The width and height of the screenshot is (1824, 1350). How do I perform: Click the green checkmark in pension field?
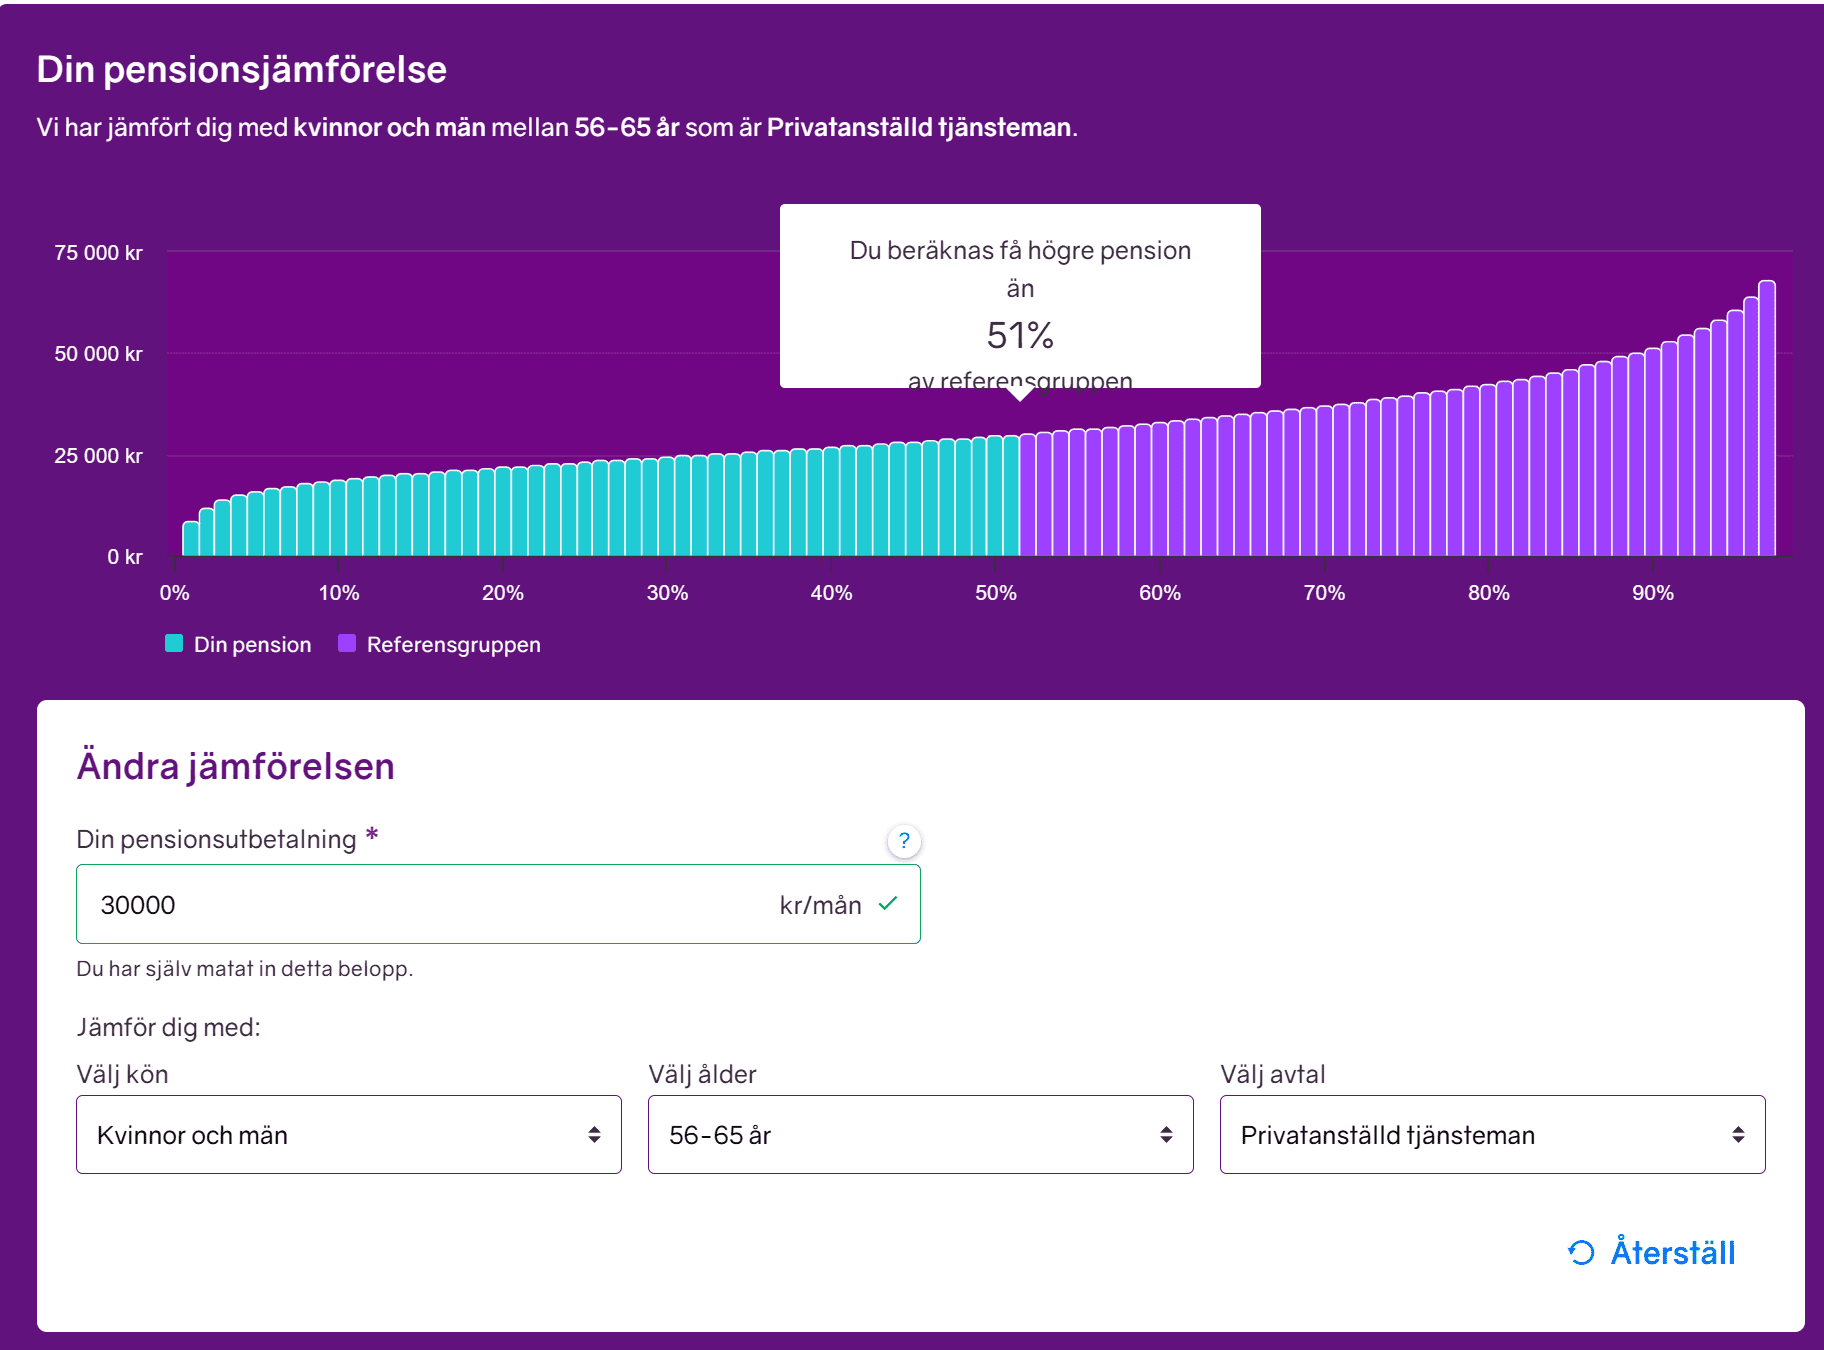tap(887, 904)
